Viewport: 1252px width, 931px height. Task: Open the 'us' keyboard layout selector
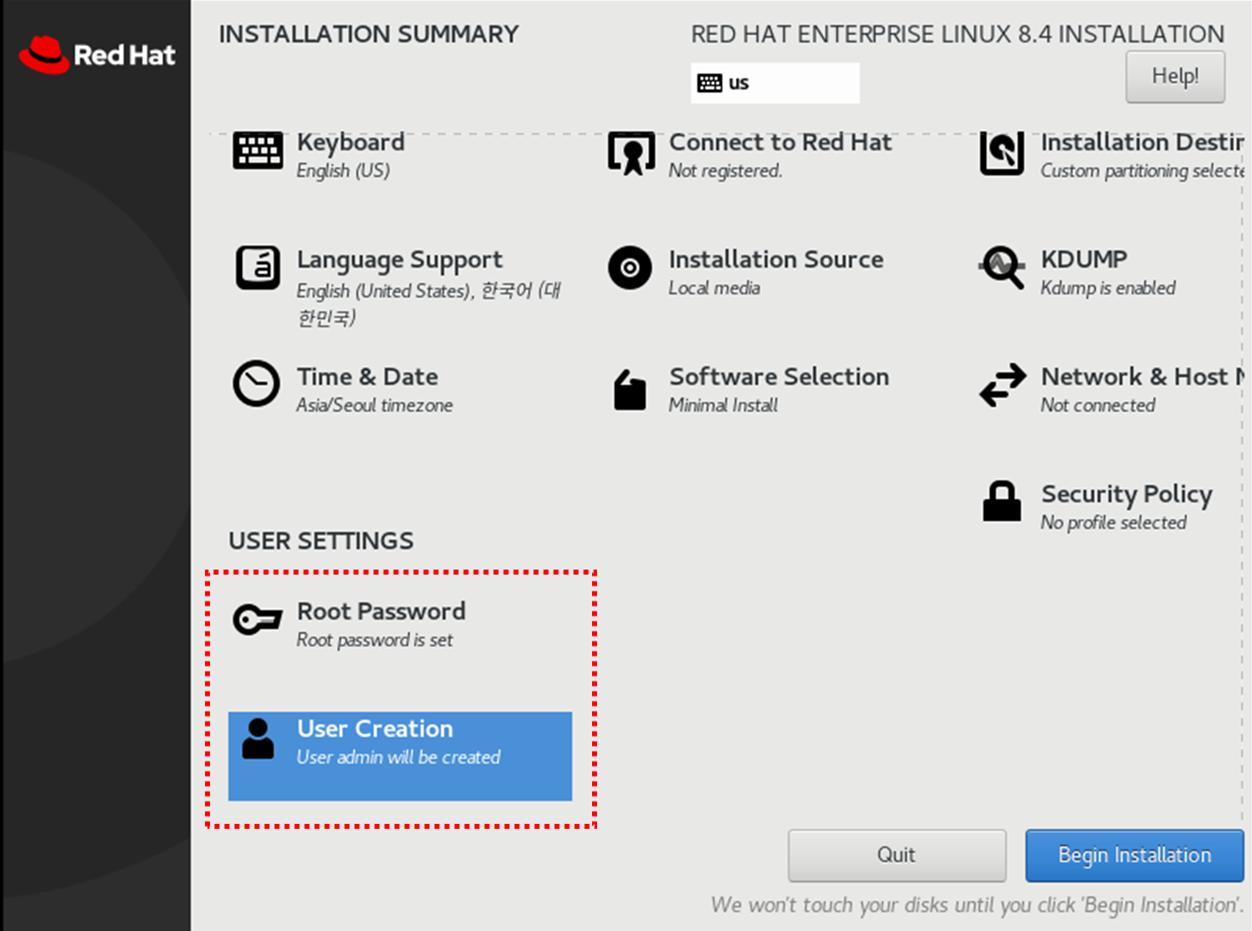[x=775, y=83]
